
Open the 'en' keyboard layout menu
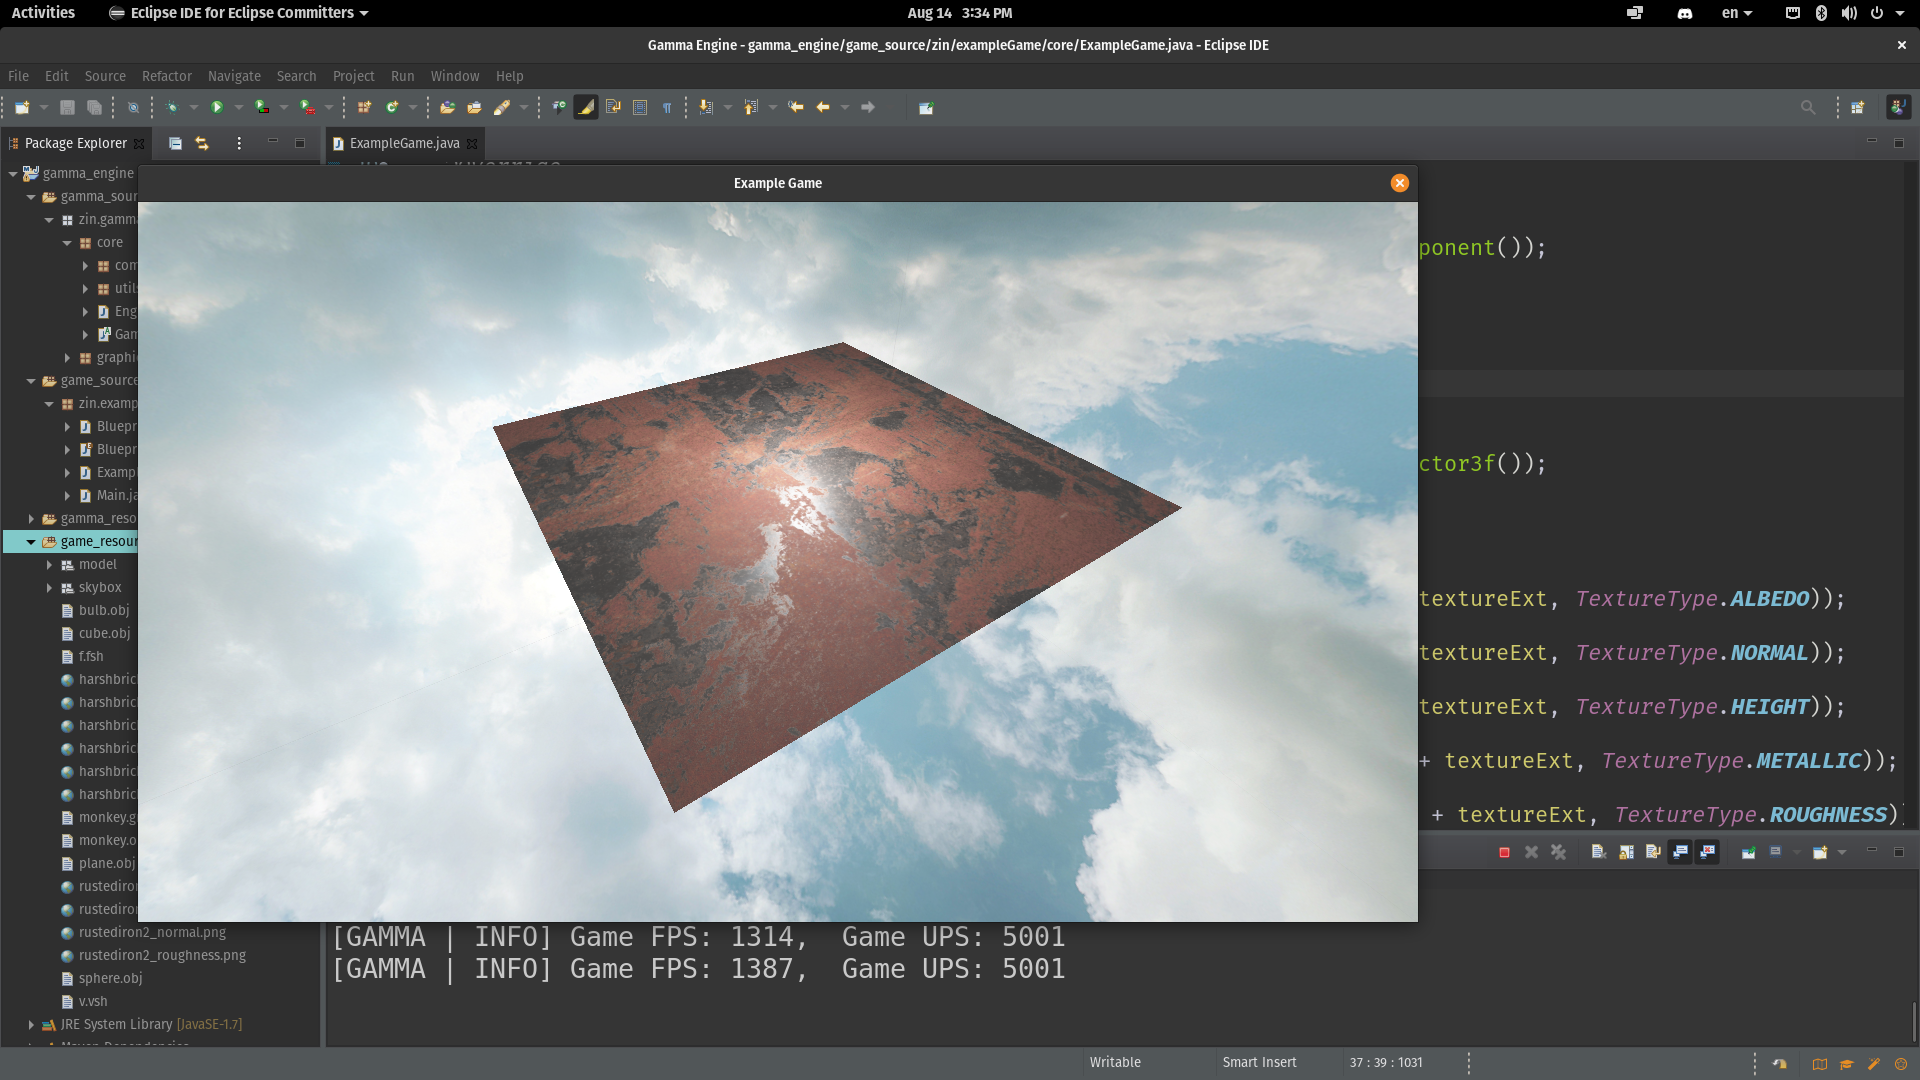pyautogui.click(x=1737, y=13)
